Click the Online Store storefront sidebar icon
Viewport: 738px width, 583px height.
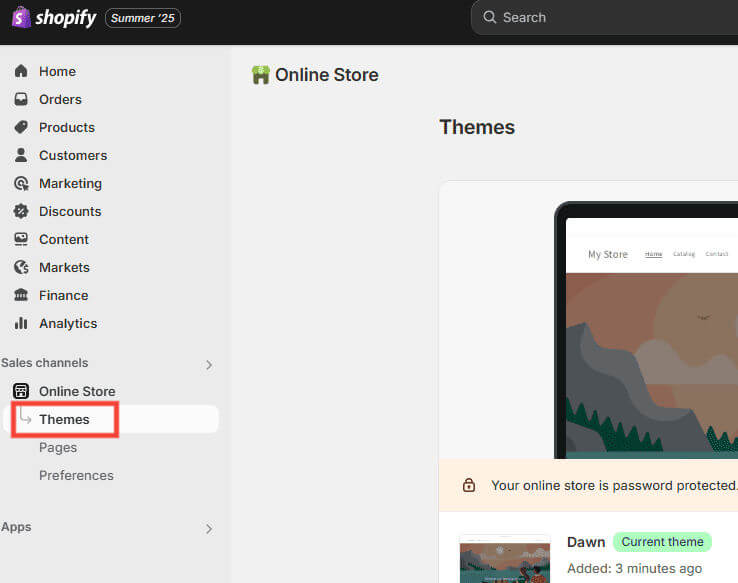(21, 391)
